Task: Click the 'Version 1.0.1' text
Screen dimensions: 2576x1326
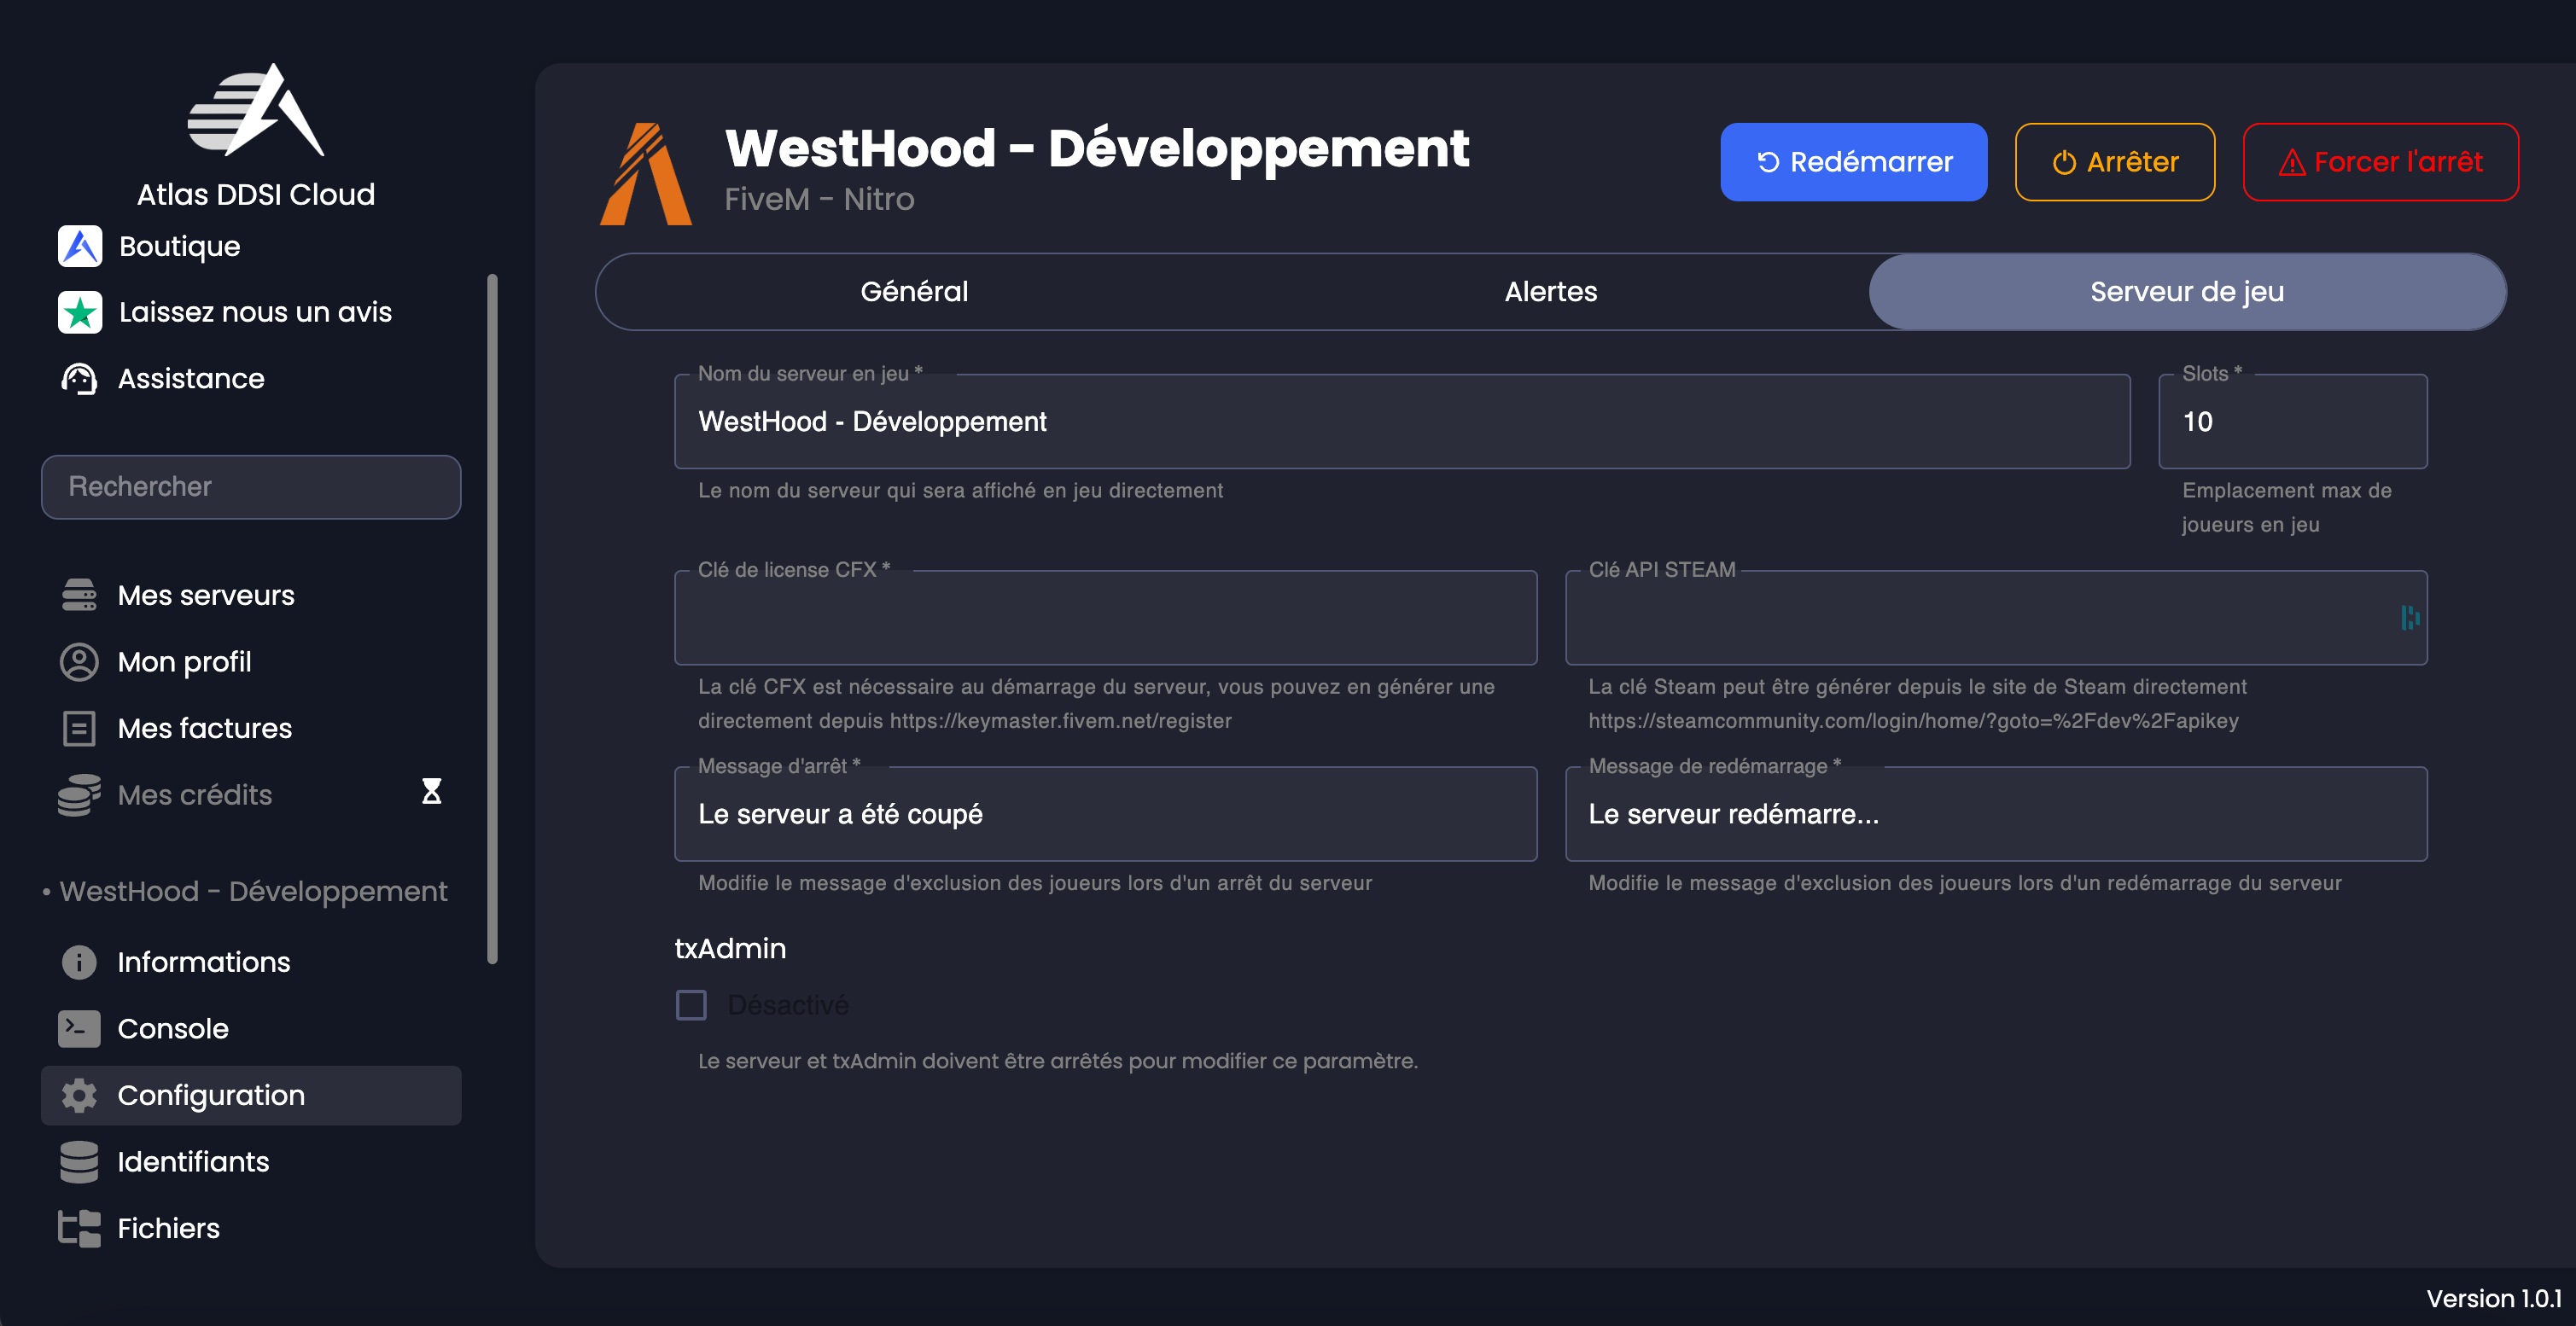Action: tap(2494, 1298)
